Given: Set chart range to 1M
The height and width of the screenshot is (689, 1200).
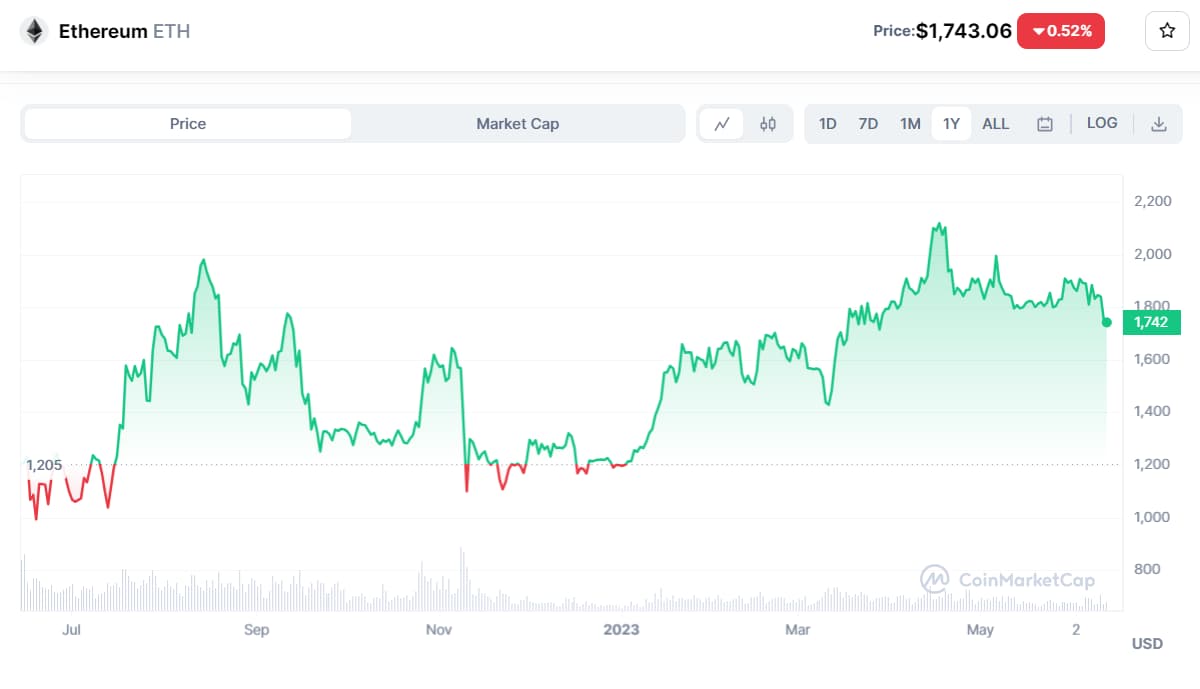Looking at the screenshot, I should tap(910, 124).
